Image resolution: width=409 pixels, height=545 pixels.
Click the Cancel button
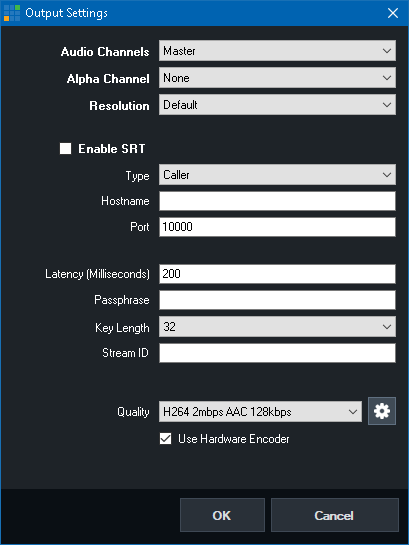coord(334,515)
